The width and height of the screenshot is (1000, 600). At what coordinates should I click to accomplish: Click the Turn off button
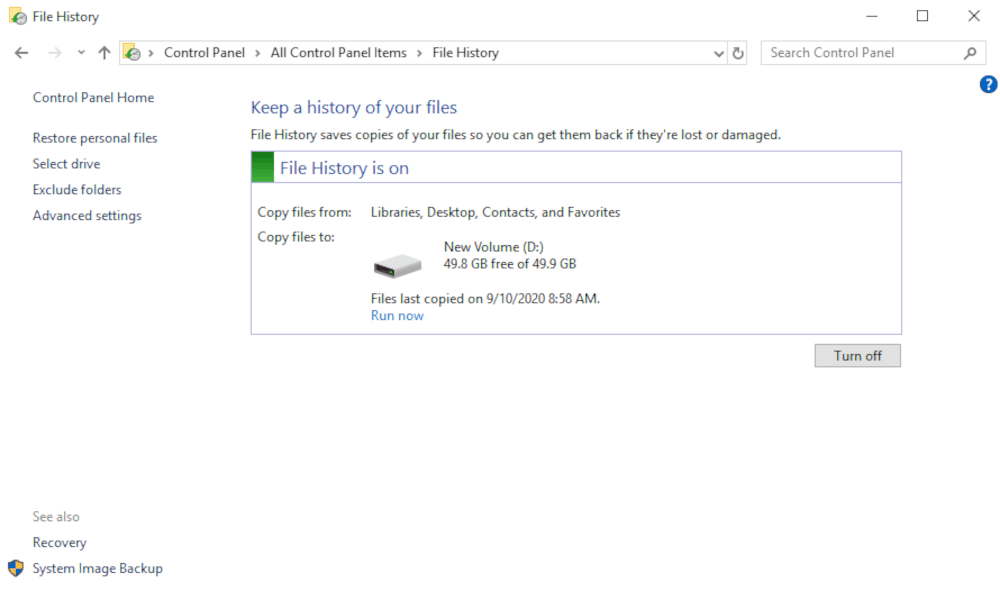pos(857,356)
